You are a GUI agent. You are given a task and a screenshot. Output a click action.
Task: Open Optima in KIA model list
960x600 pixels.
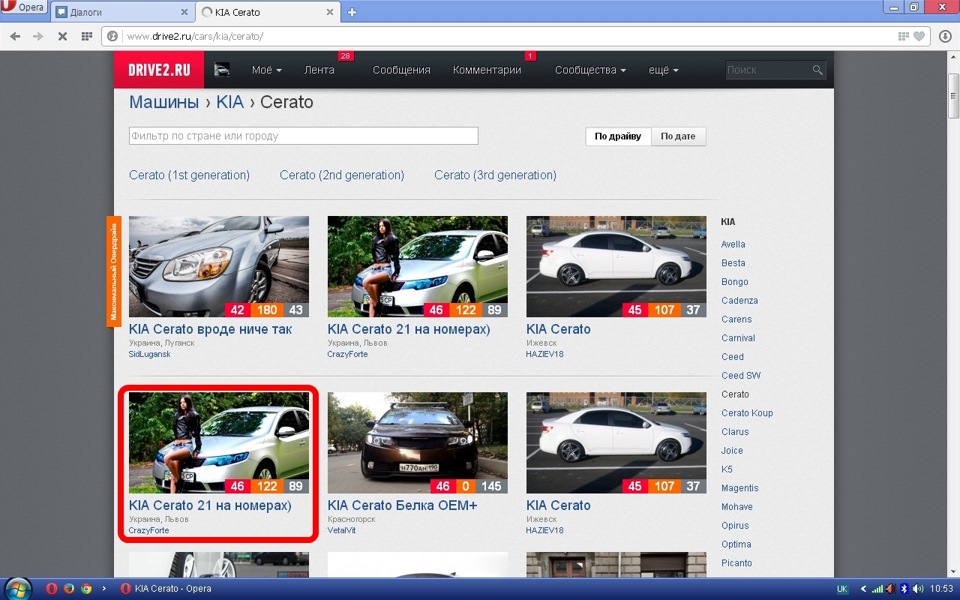[x=736, y=544]
